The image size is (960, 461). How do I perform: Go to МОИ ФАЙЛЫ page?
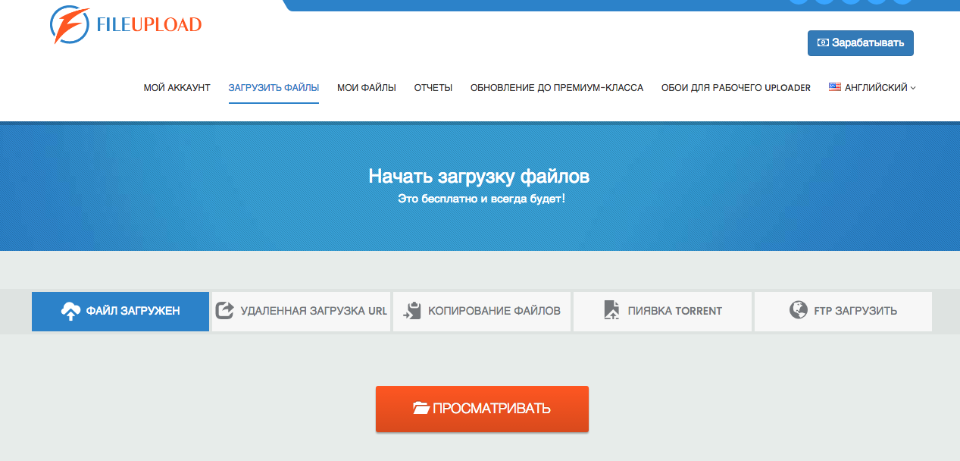click(366, 88)
